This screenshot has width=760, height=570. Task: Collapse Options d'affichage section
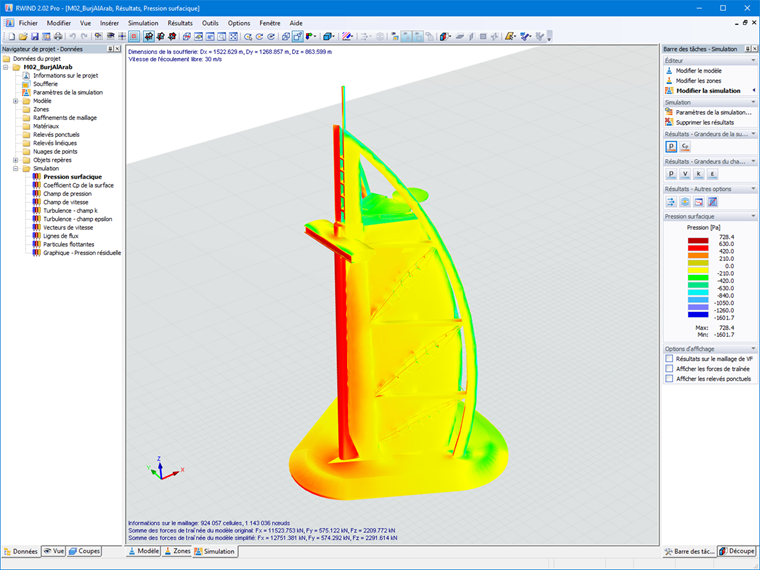(753, 348)
